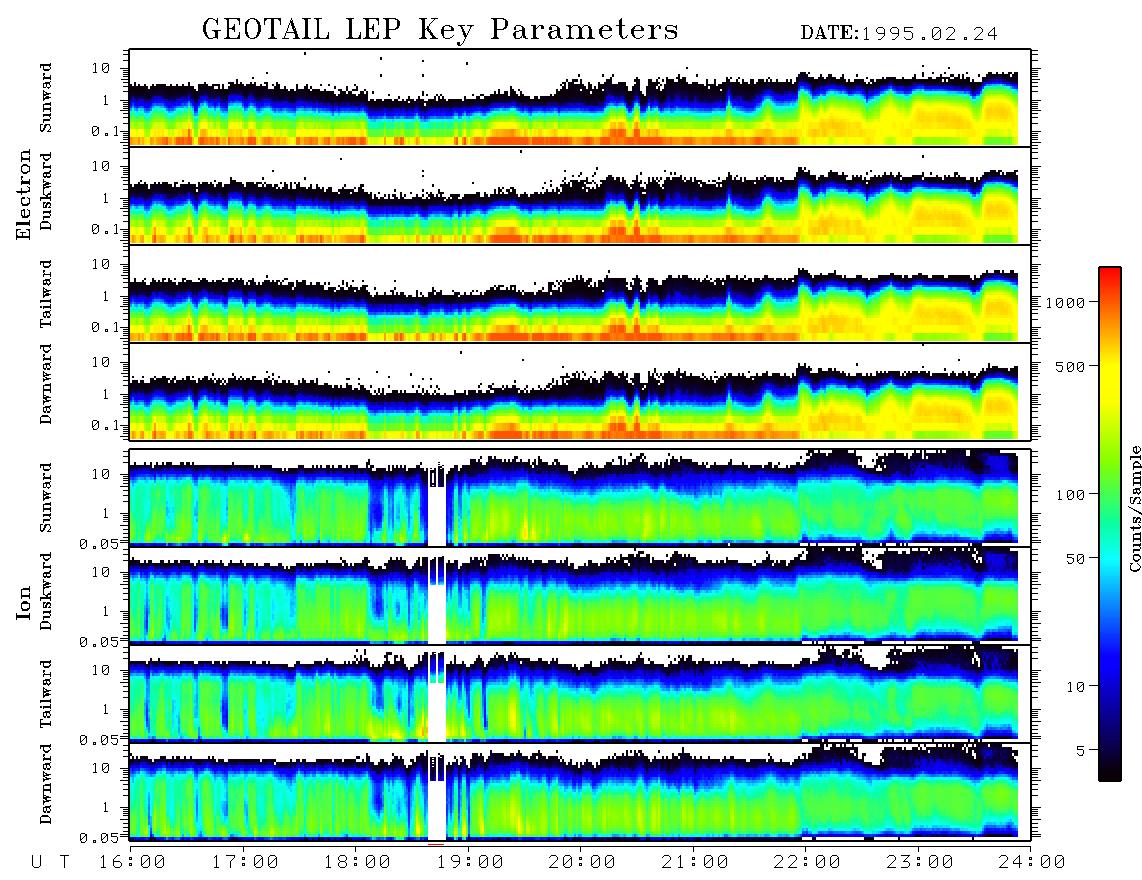Click the Electron Sunward spectrogram panel
This screenshot has width=1142, height=880.
(x=580, y=98)
